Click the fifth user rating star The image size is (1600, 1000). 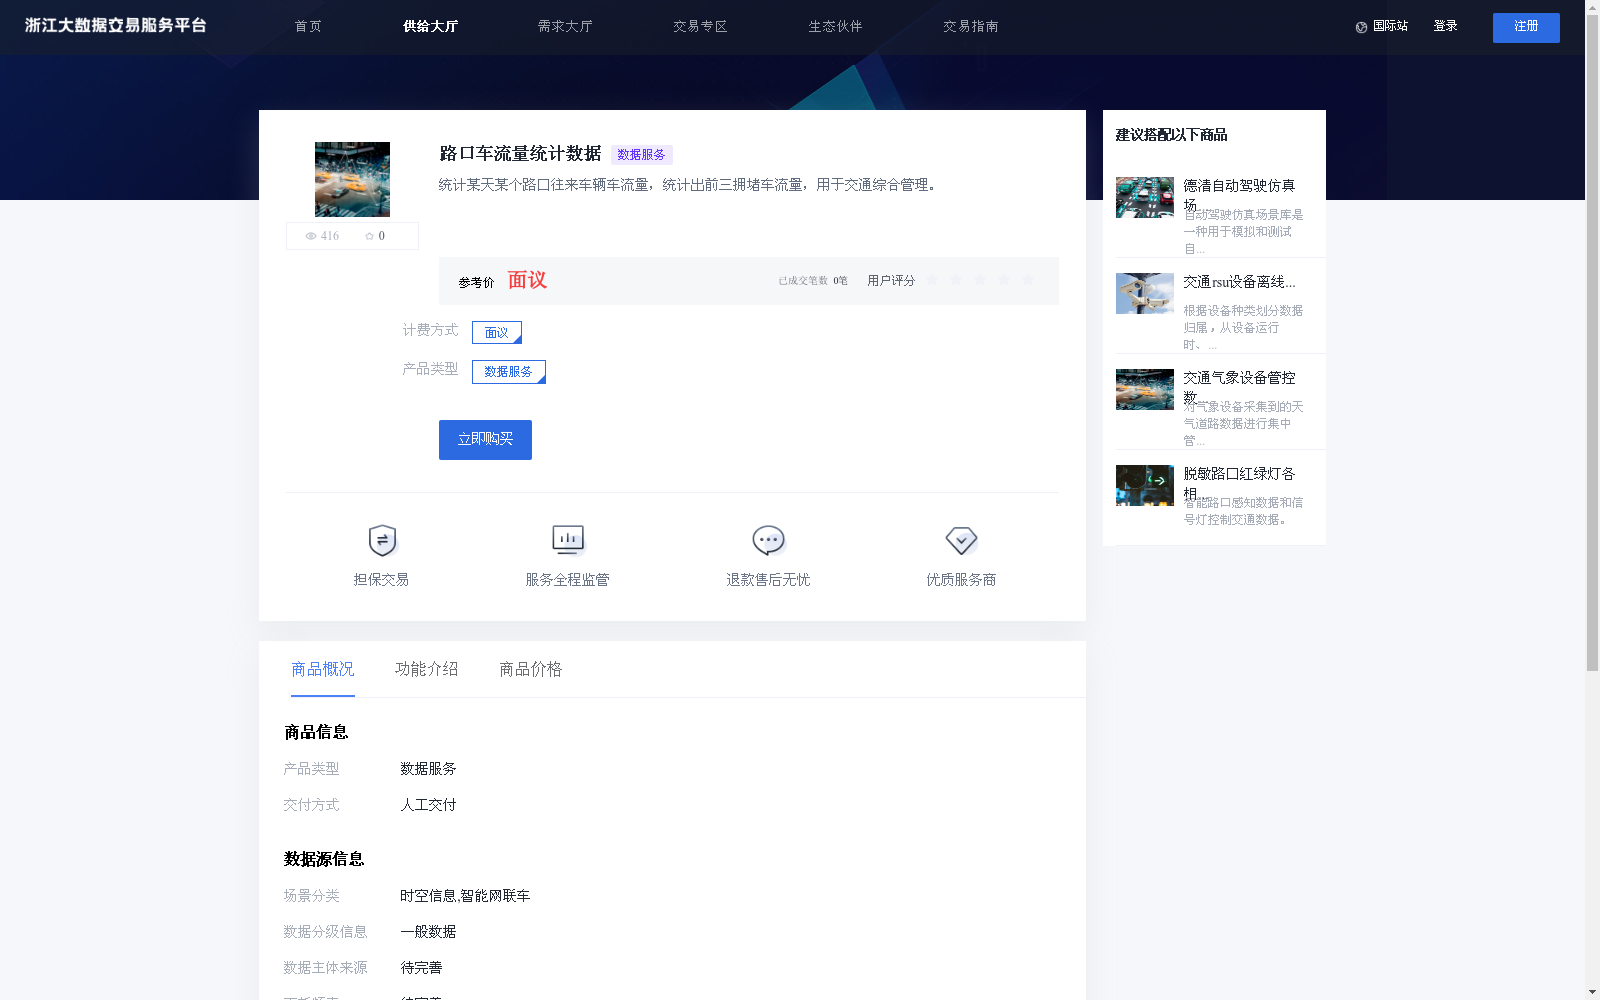pos(1028,280)
